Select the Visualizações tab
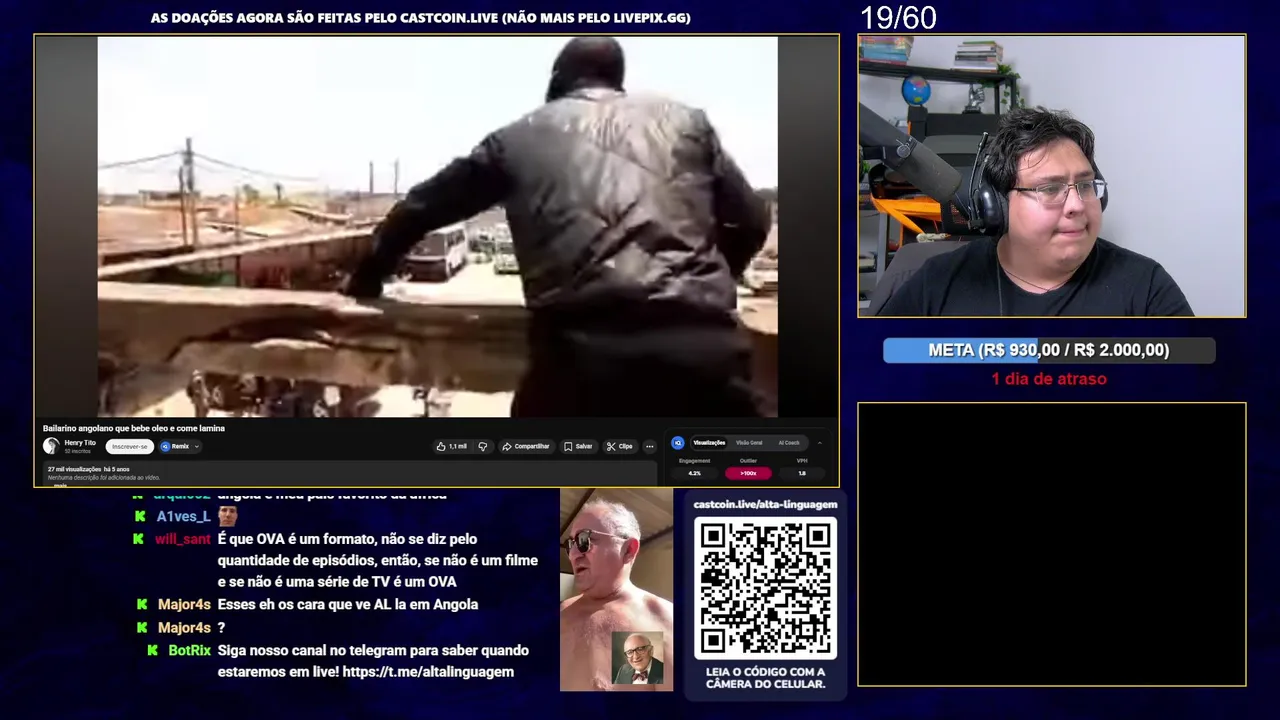Viewport: 1280px width, 720px height. 709,442
